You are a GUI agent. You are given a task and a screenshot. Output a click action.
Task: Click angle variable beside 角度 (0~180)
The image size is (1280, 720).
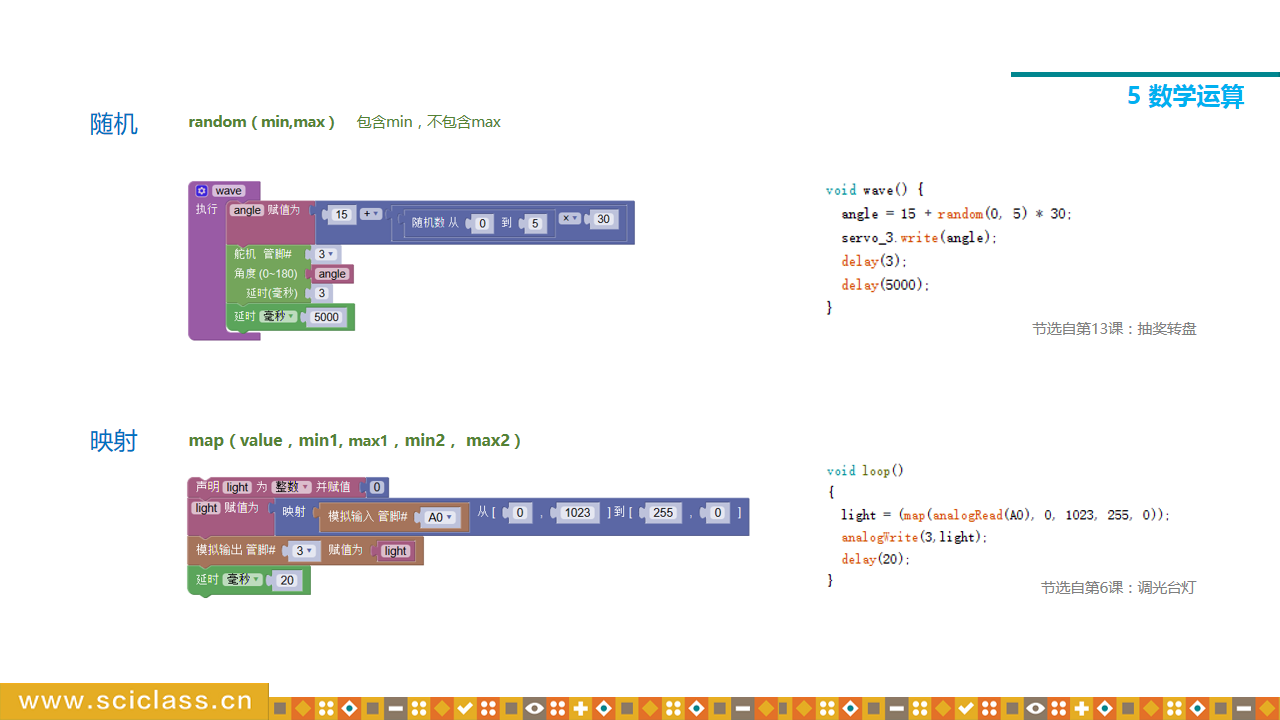[x=332, y=274]
